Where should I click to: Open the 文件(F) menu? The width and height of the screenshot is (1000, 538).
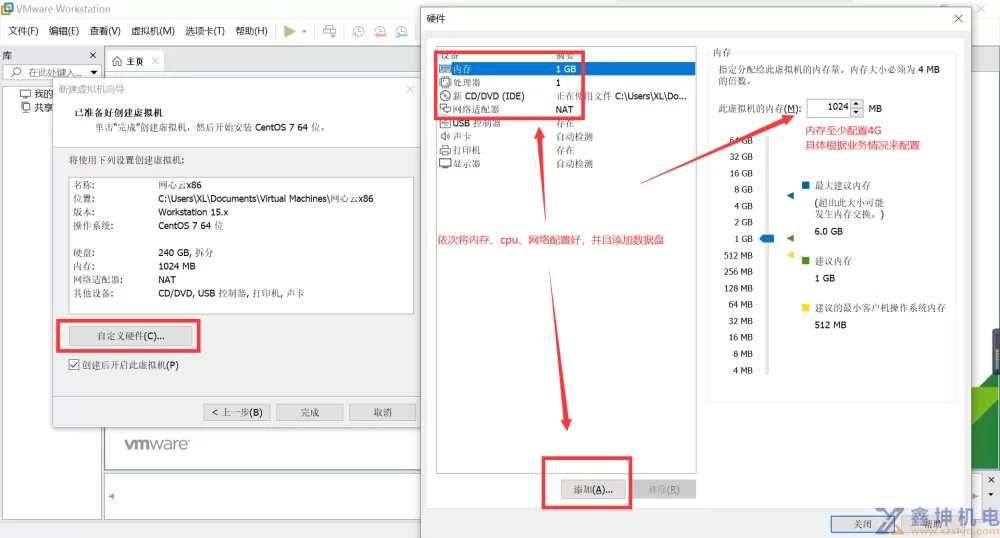[x=23, y=31]
